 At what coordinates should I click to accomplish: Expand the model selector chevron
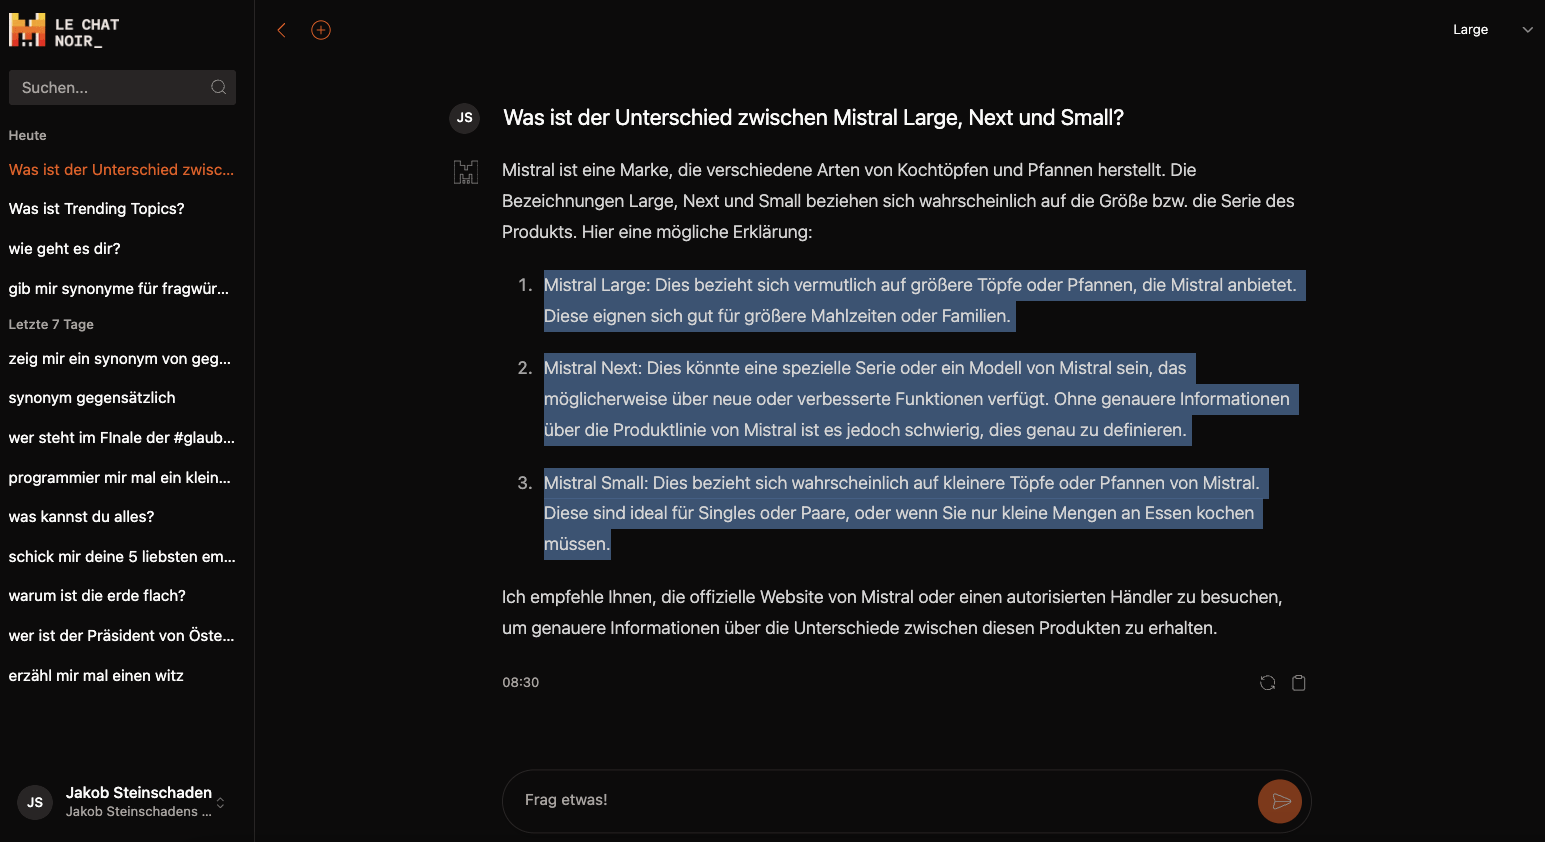point(1527,30)
